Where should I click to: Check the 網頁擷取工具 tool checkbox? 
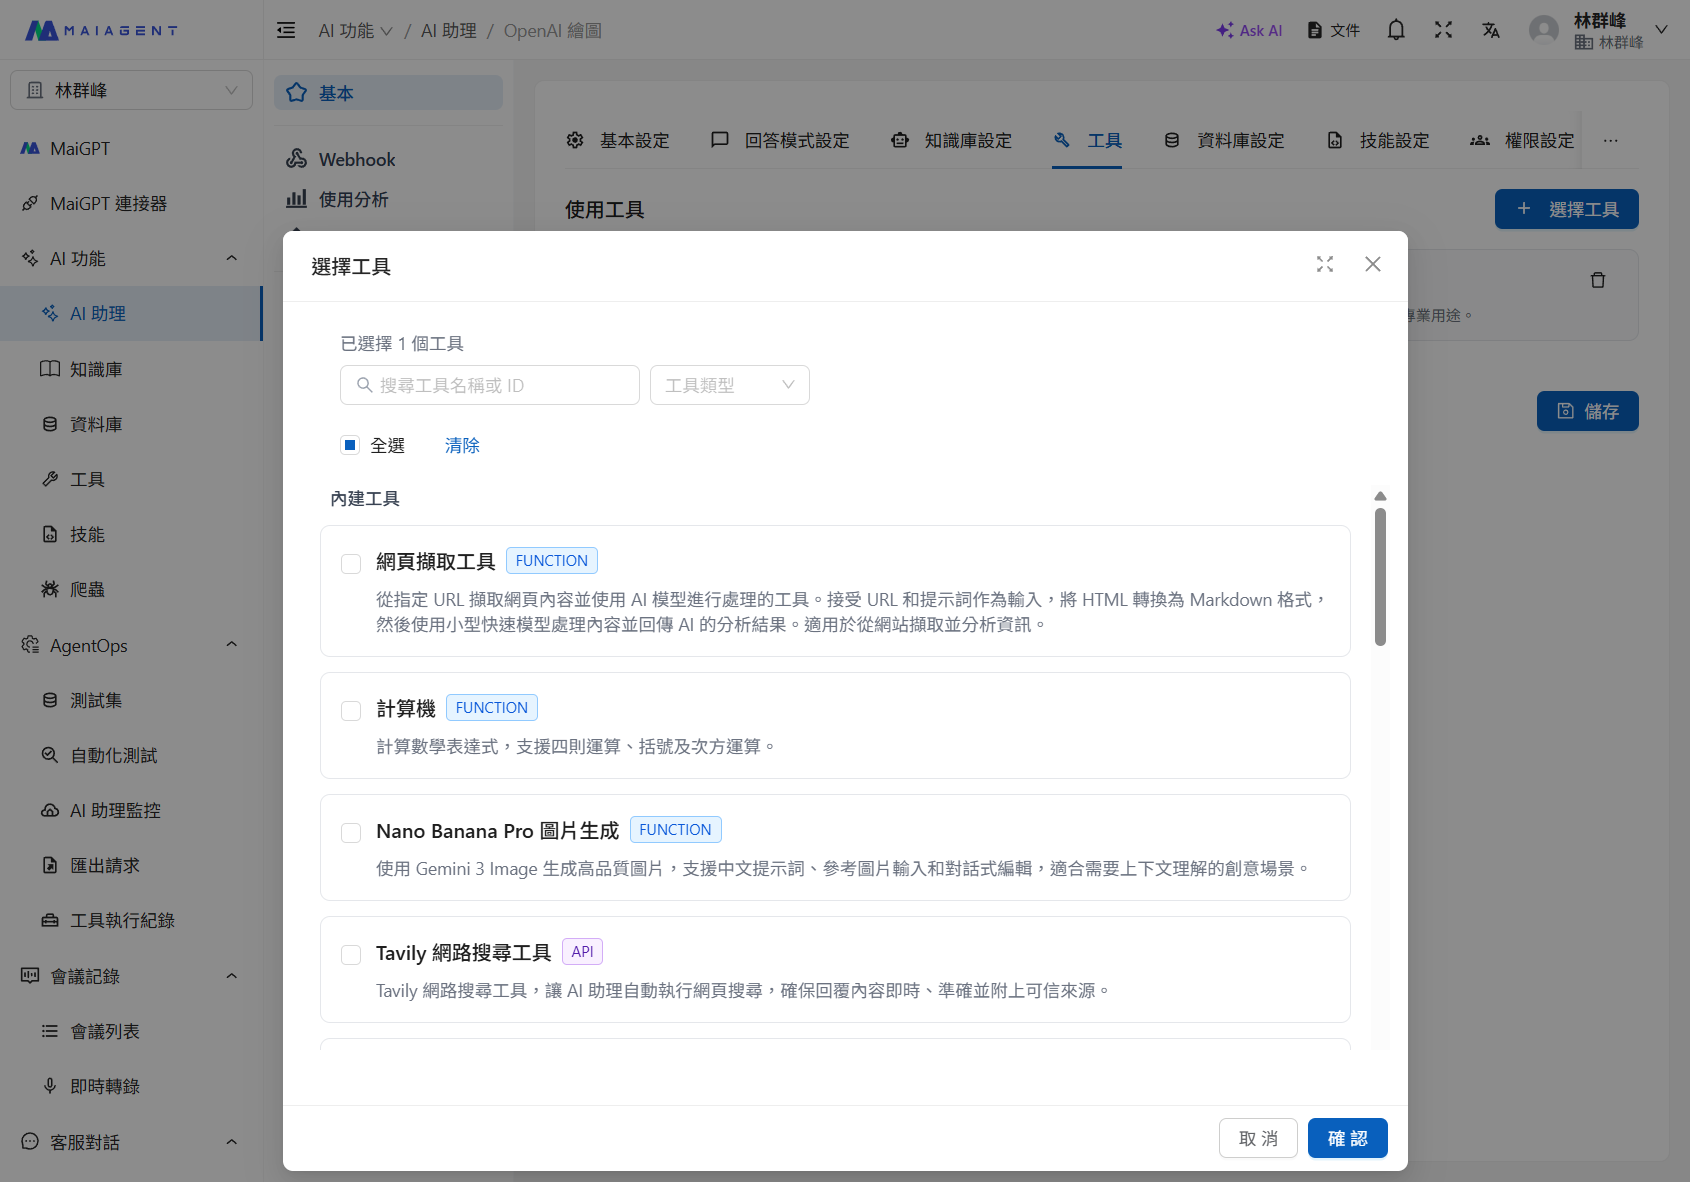[x=350, y=563]
